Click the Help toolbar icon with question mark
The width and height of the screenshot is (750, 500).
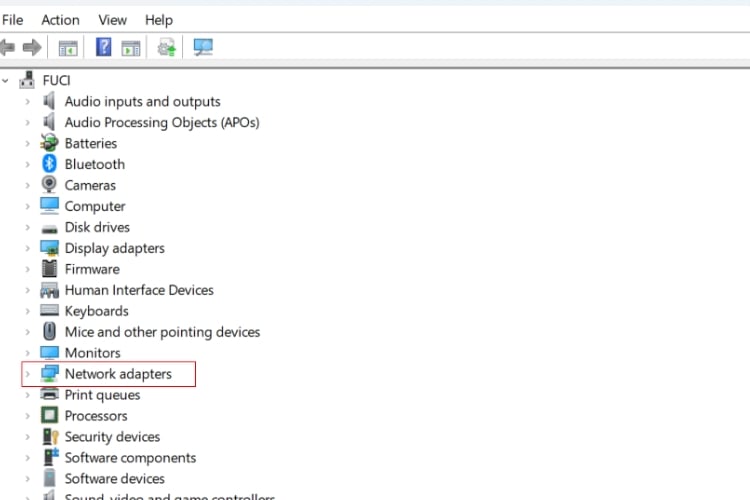point(103,47)
